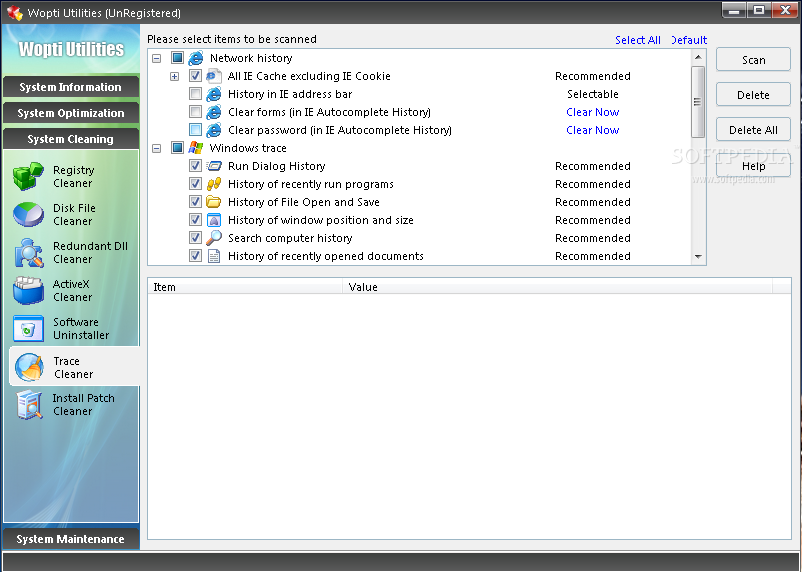Viewport: 802px width, 572px height.
Task: Select the Trace Cleaner broom icon
Action: 29,367
